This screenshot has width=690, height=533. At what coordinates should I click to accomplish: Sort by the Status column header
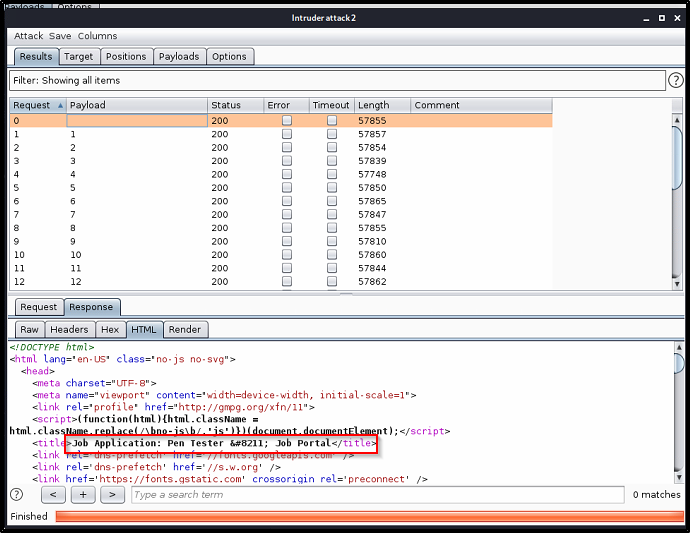pos(235,105)
